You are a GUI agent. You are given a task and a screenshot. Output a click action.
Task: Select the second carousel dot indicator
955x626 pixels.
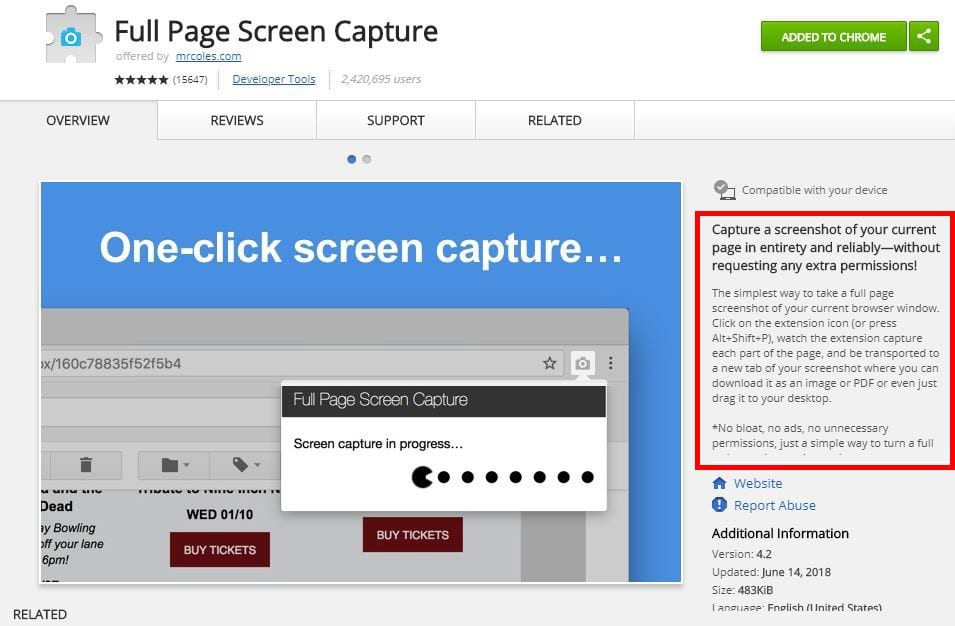367,159
